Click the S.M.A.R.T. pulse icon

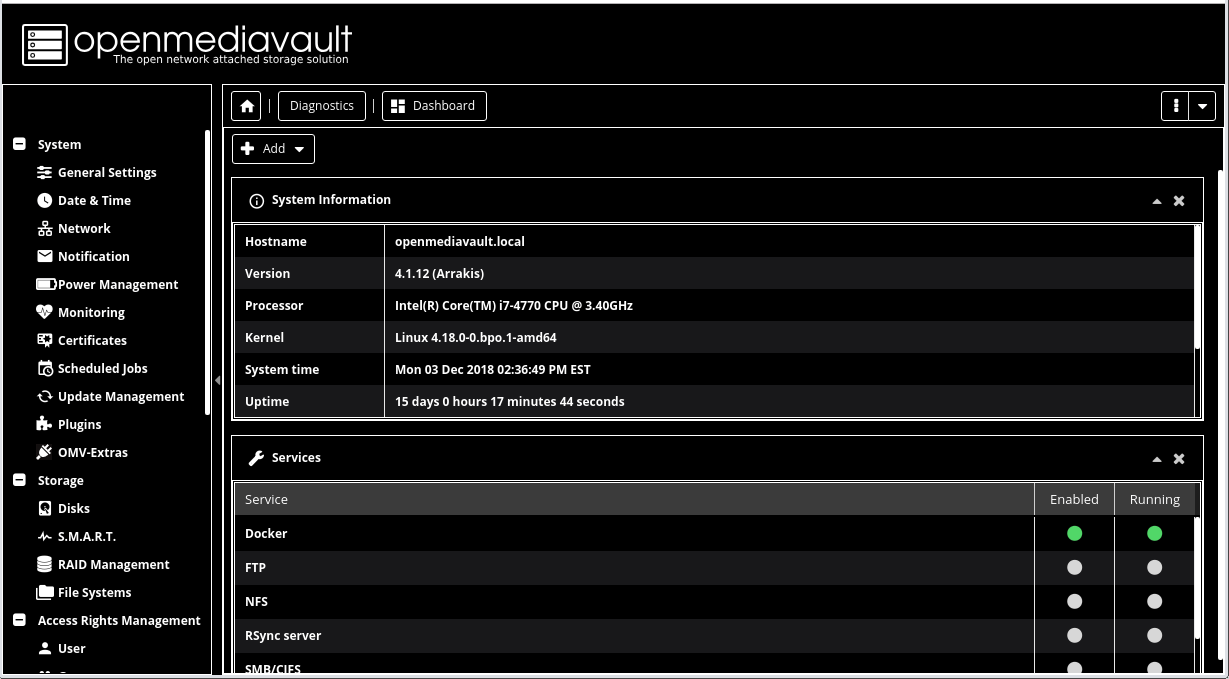44,536
